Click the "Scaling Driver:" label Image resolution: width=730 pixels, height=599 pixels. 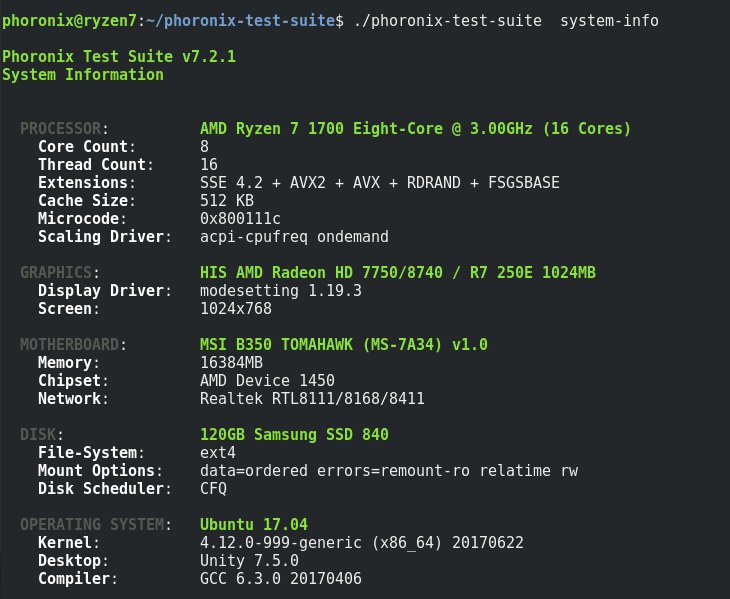[x=105, y=237]
